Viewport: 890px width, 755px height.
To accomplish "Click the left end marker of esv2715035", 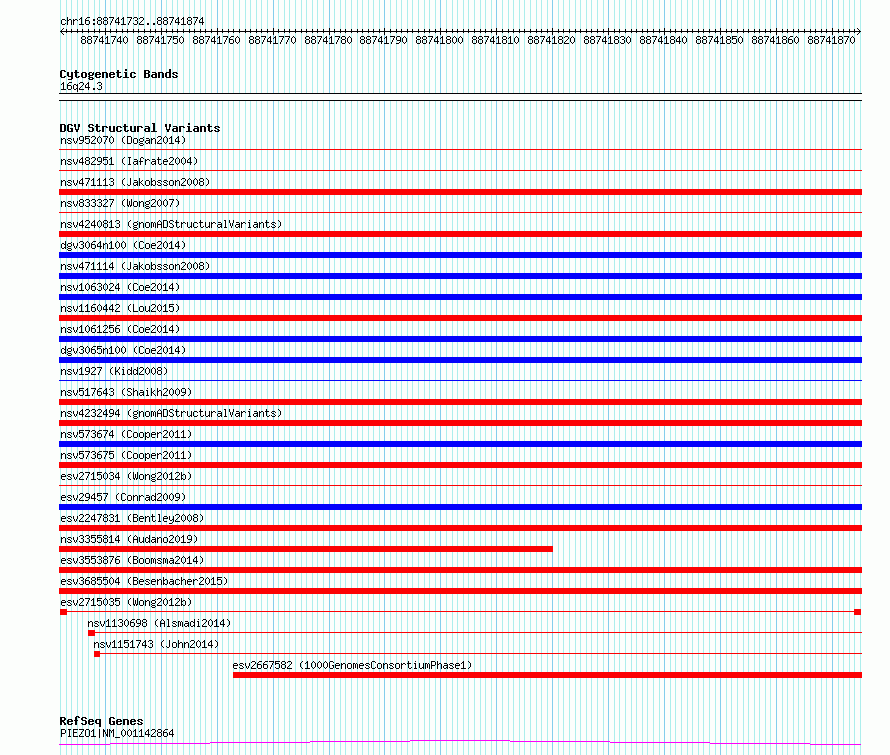I will [x=64, y=612].
